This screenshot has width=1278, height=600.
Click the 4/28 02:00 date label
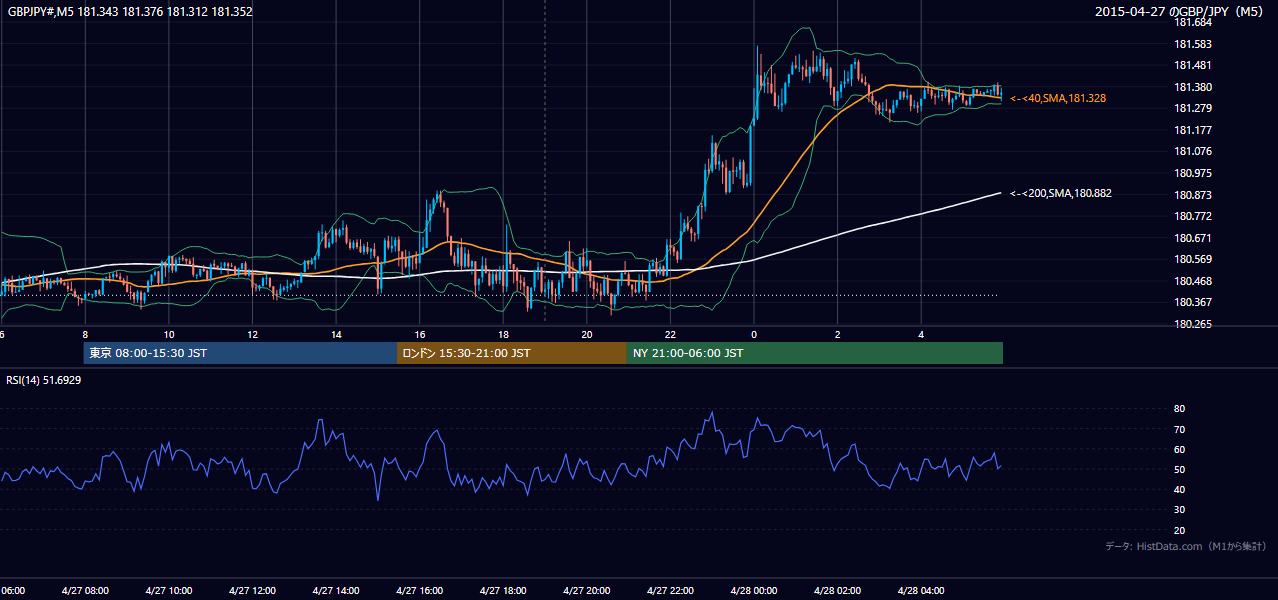(x=837, y=591)
